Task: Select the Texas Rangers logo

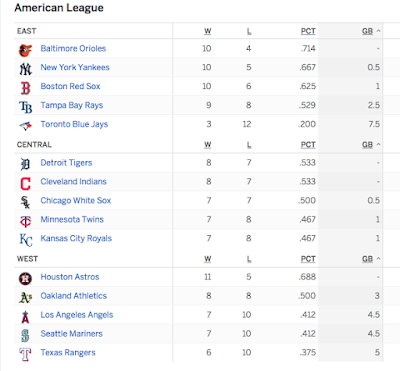Action: tap(25, 354)
